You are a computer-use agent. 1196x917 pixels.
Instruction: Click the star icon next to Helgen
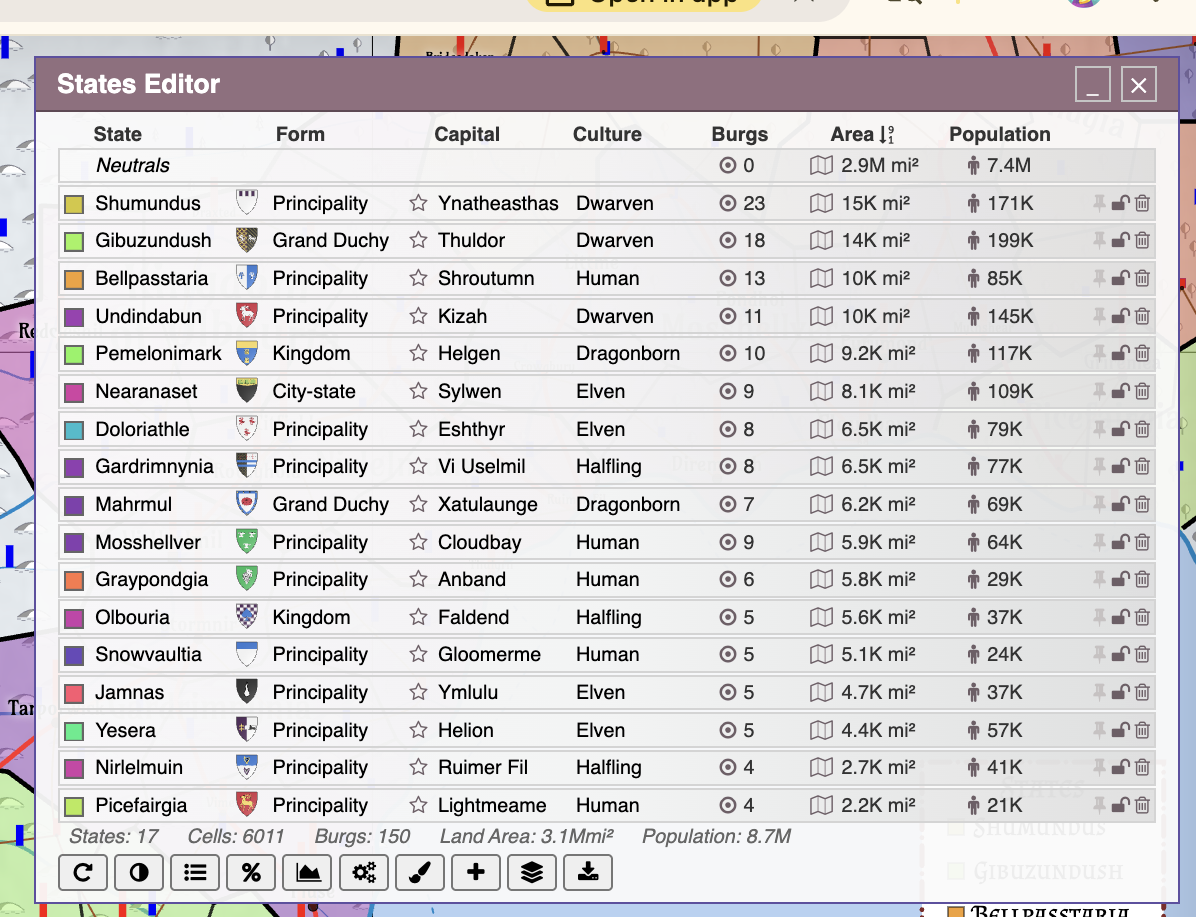click(418, 353)
